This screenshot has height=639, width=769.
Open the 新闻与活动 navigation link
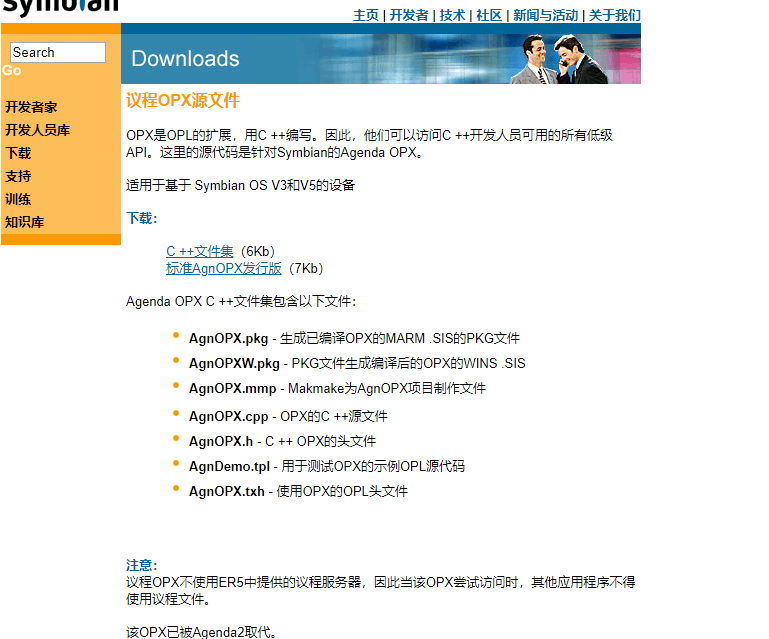click(x=545, y=16)
